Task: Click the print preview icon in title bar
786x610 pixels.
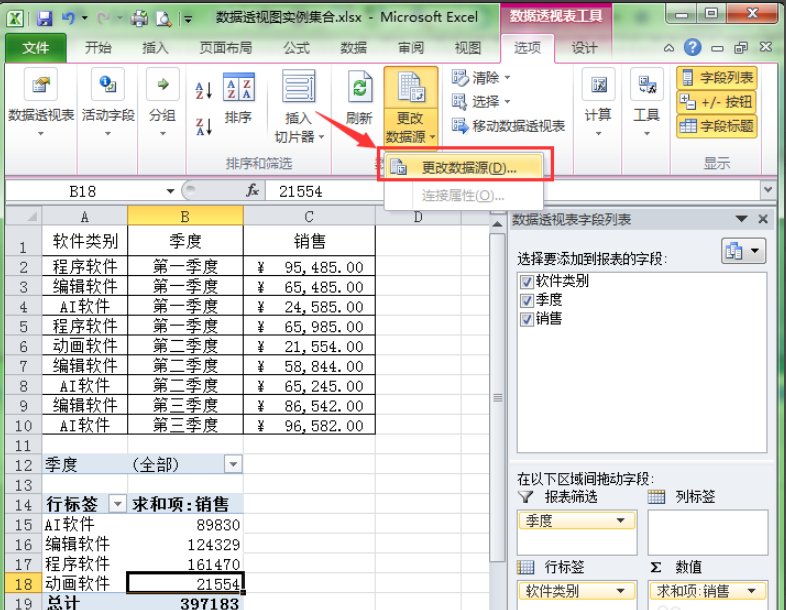Action: click(x=163, y=19)
